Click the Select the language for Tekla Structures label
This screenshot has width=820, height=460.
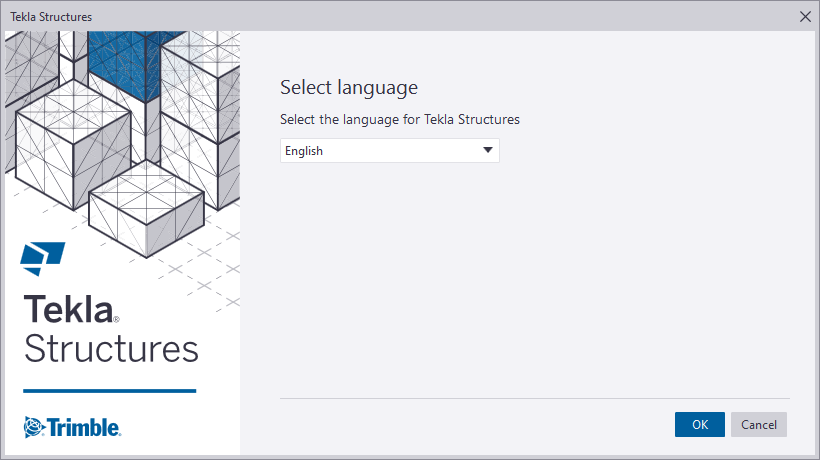400,120
